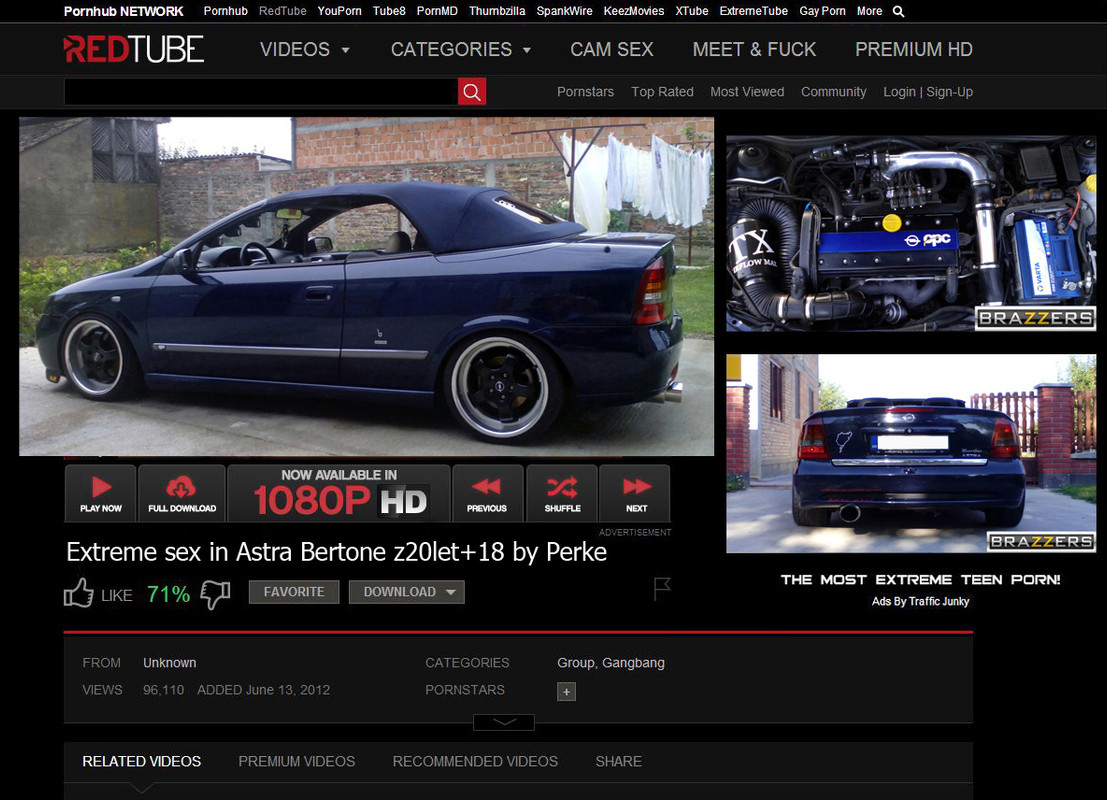
Task: Open the Group category link
Action: (576, 663)
